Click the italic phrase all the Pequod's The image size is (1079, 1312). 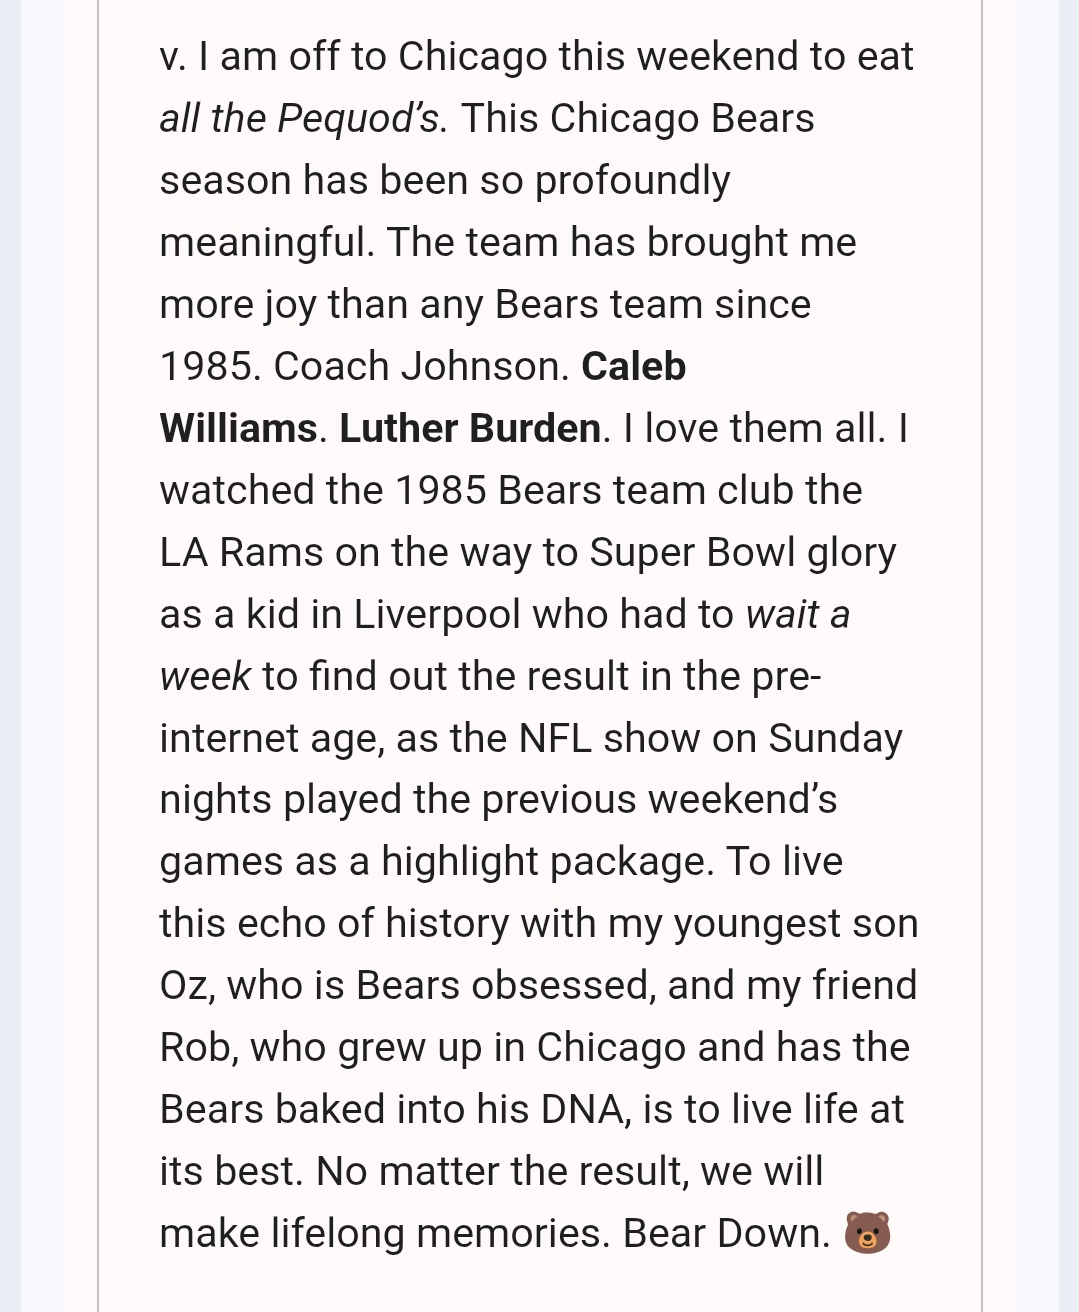click(299, 118)
